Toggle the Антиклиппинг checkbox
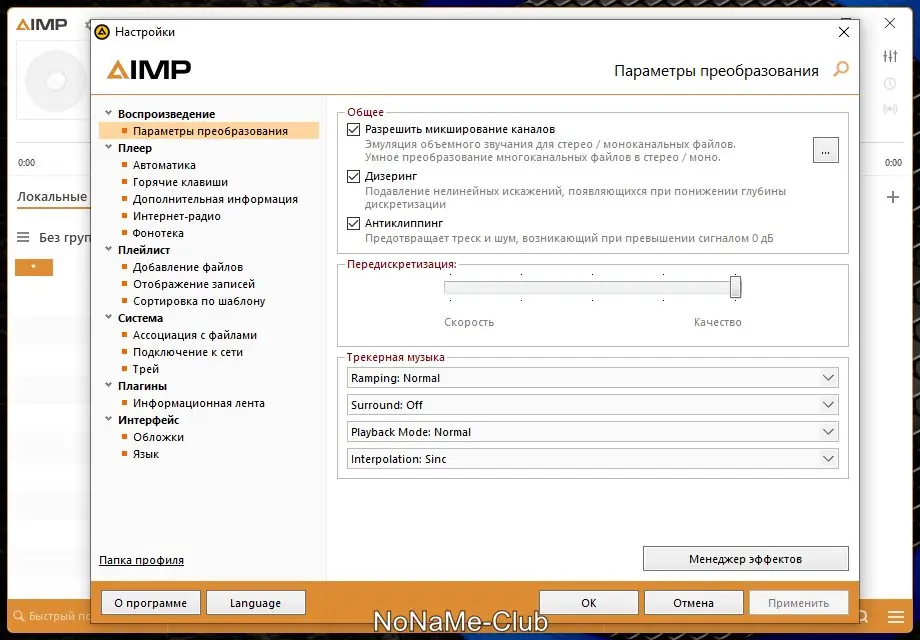The height and width of the screenshot is (640, 920). (353, 224)
